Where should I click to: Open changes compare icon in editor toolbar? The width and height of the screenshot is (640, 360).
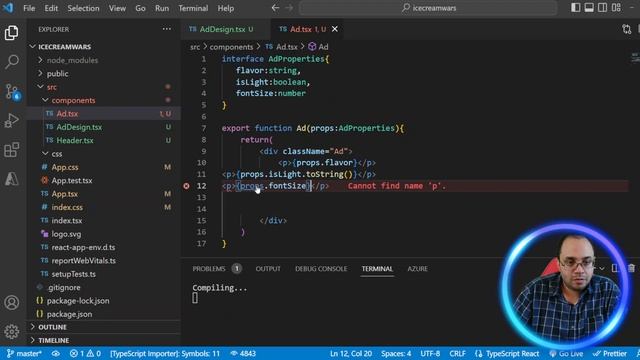pyautogui.click(x=627, y=29)
